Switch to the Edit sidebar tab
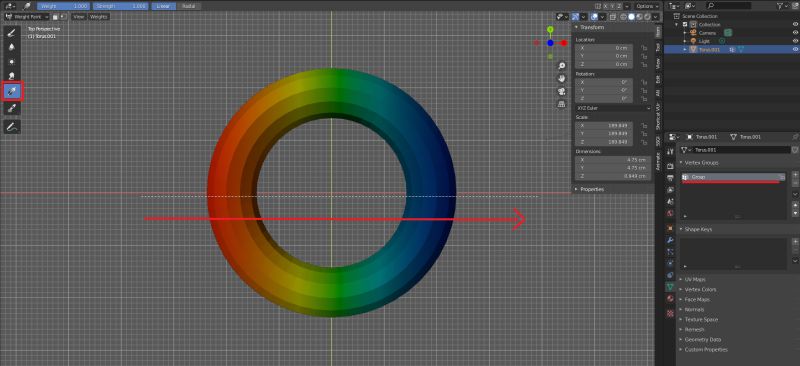800x366 pixels. tap(658, 79)
